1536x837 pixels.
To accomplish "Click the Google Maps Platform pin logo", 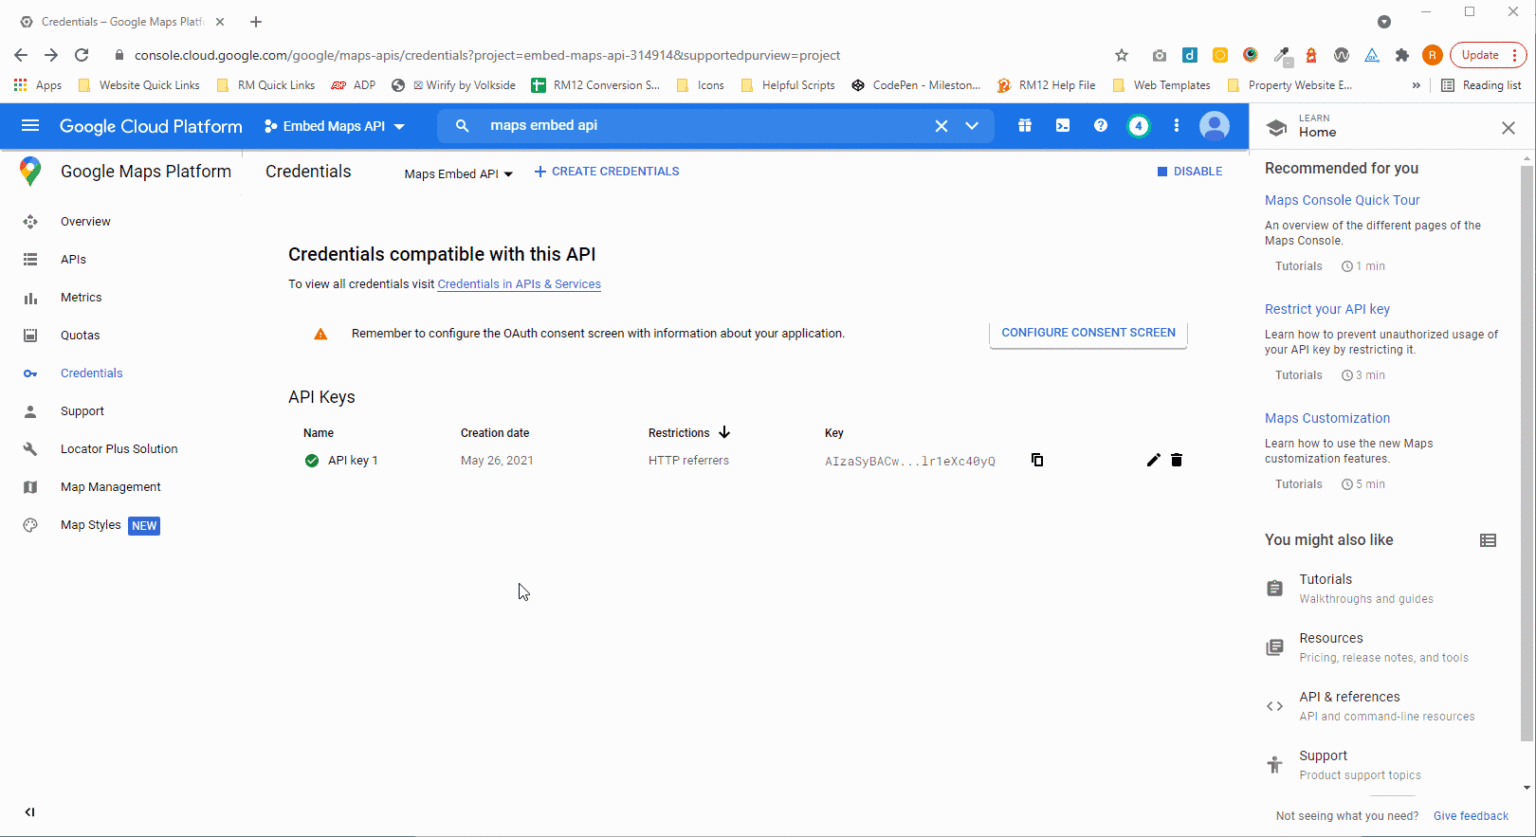I will [x=30, y=172].
